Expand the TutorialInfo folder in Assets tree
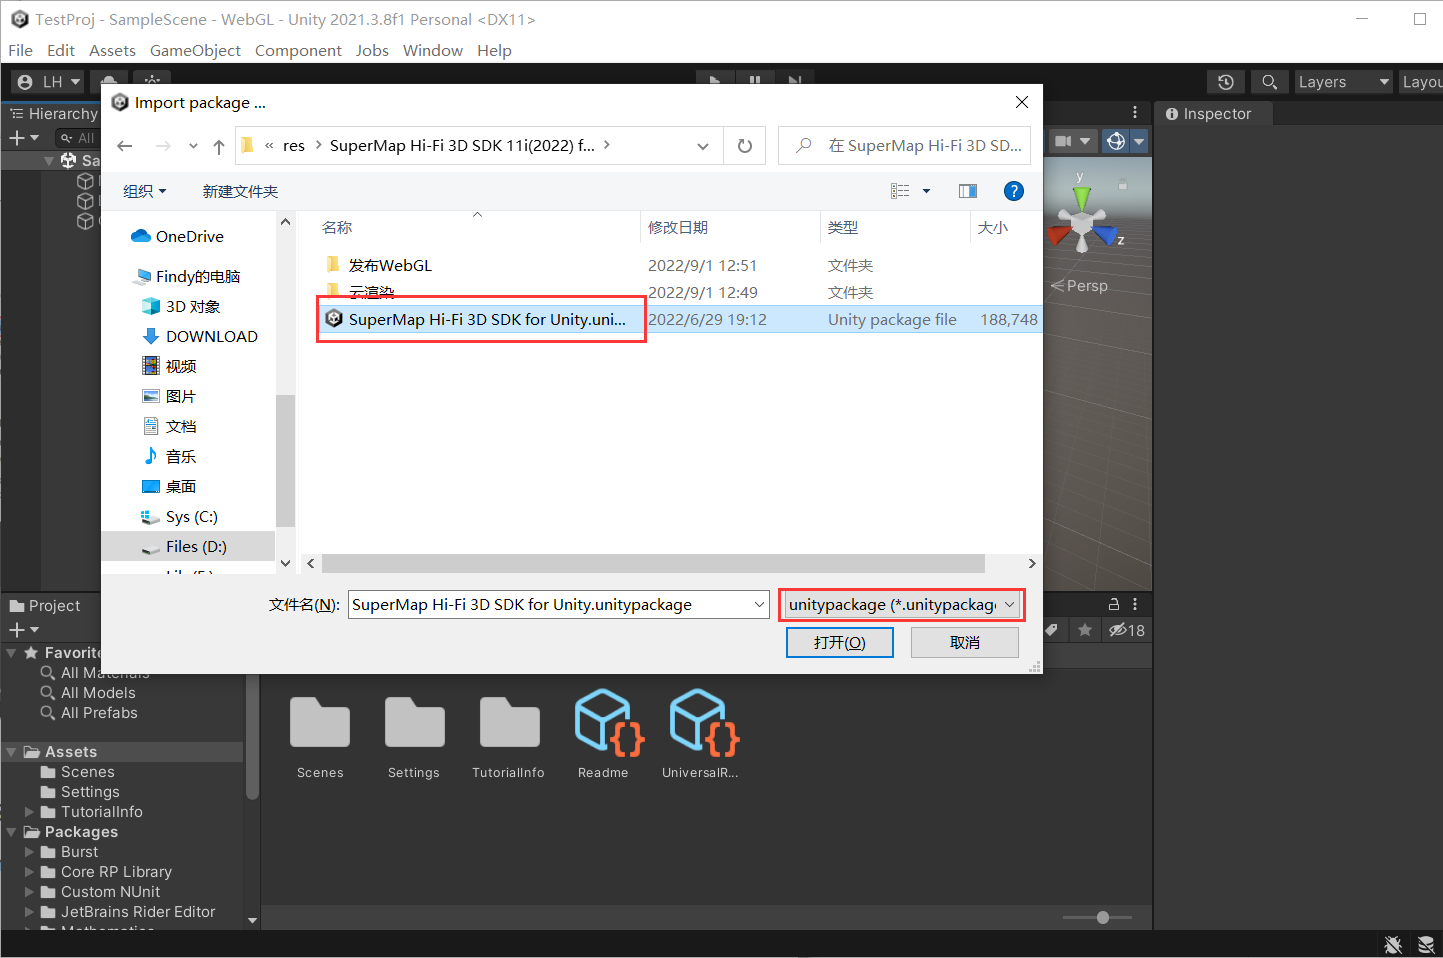The height and width of the screenshot is (958, 1443). (x=30, y=812)
